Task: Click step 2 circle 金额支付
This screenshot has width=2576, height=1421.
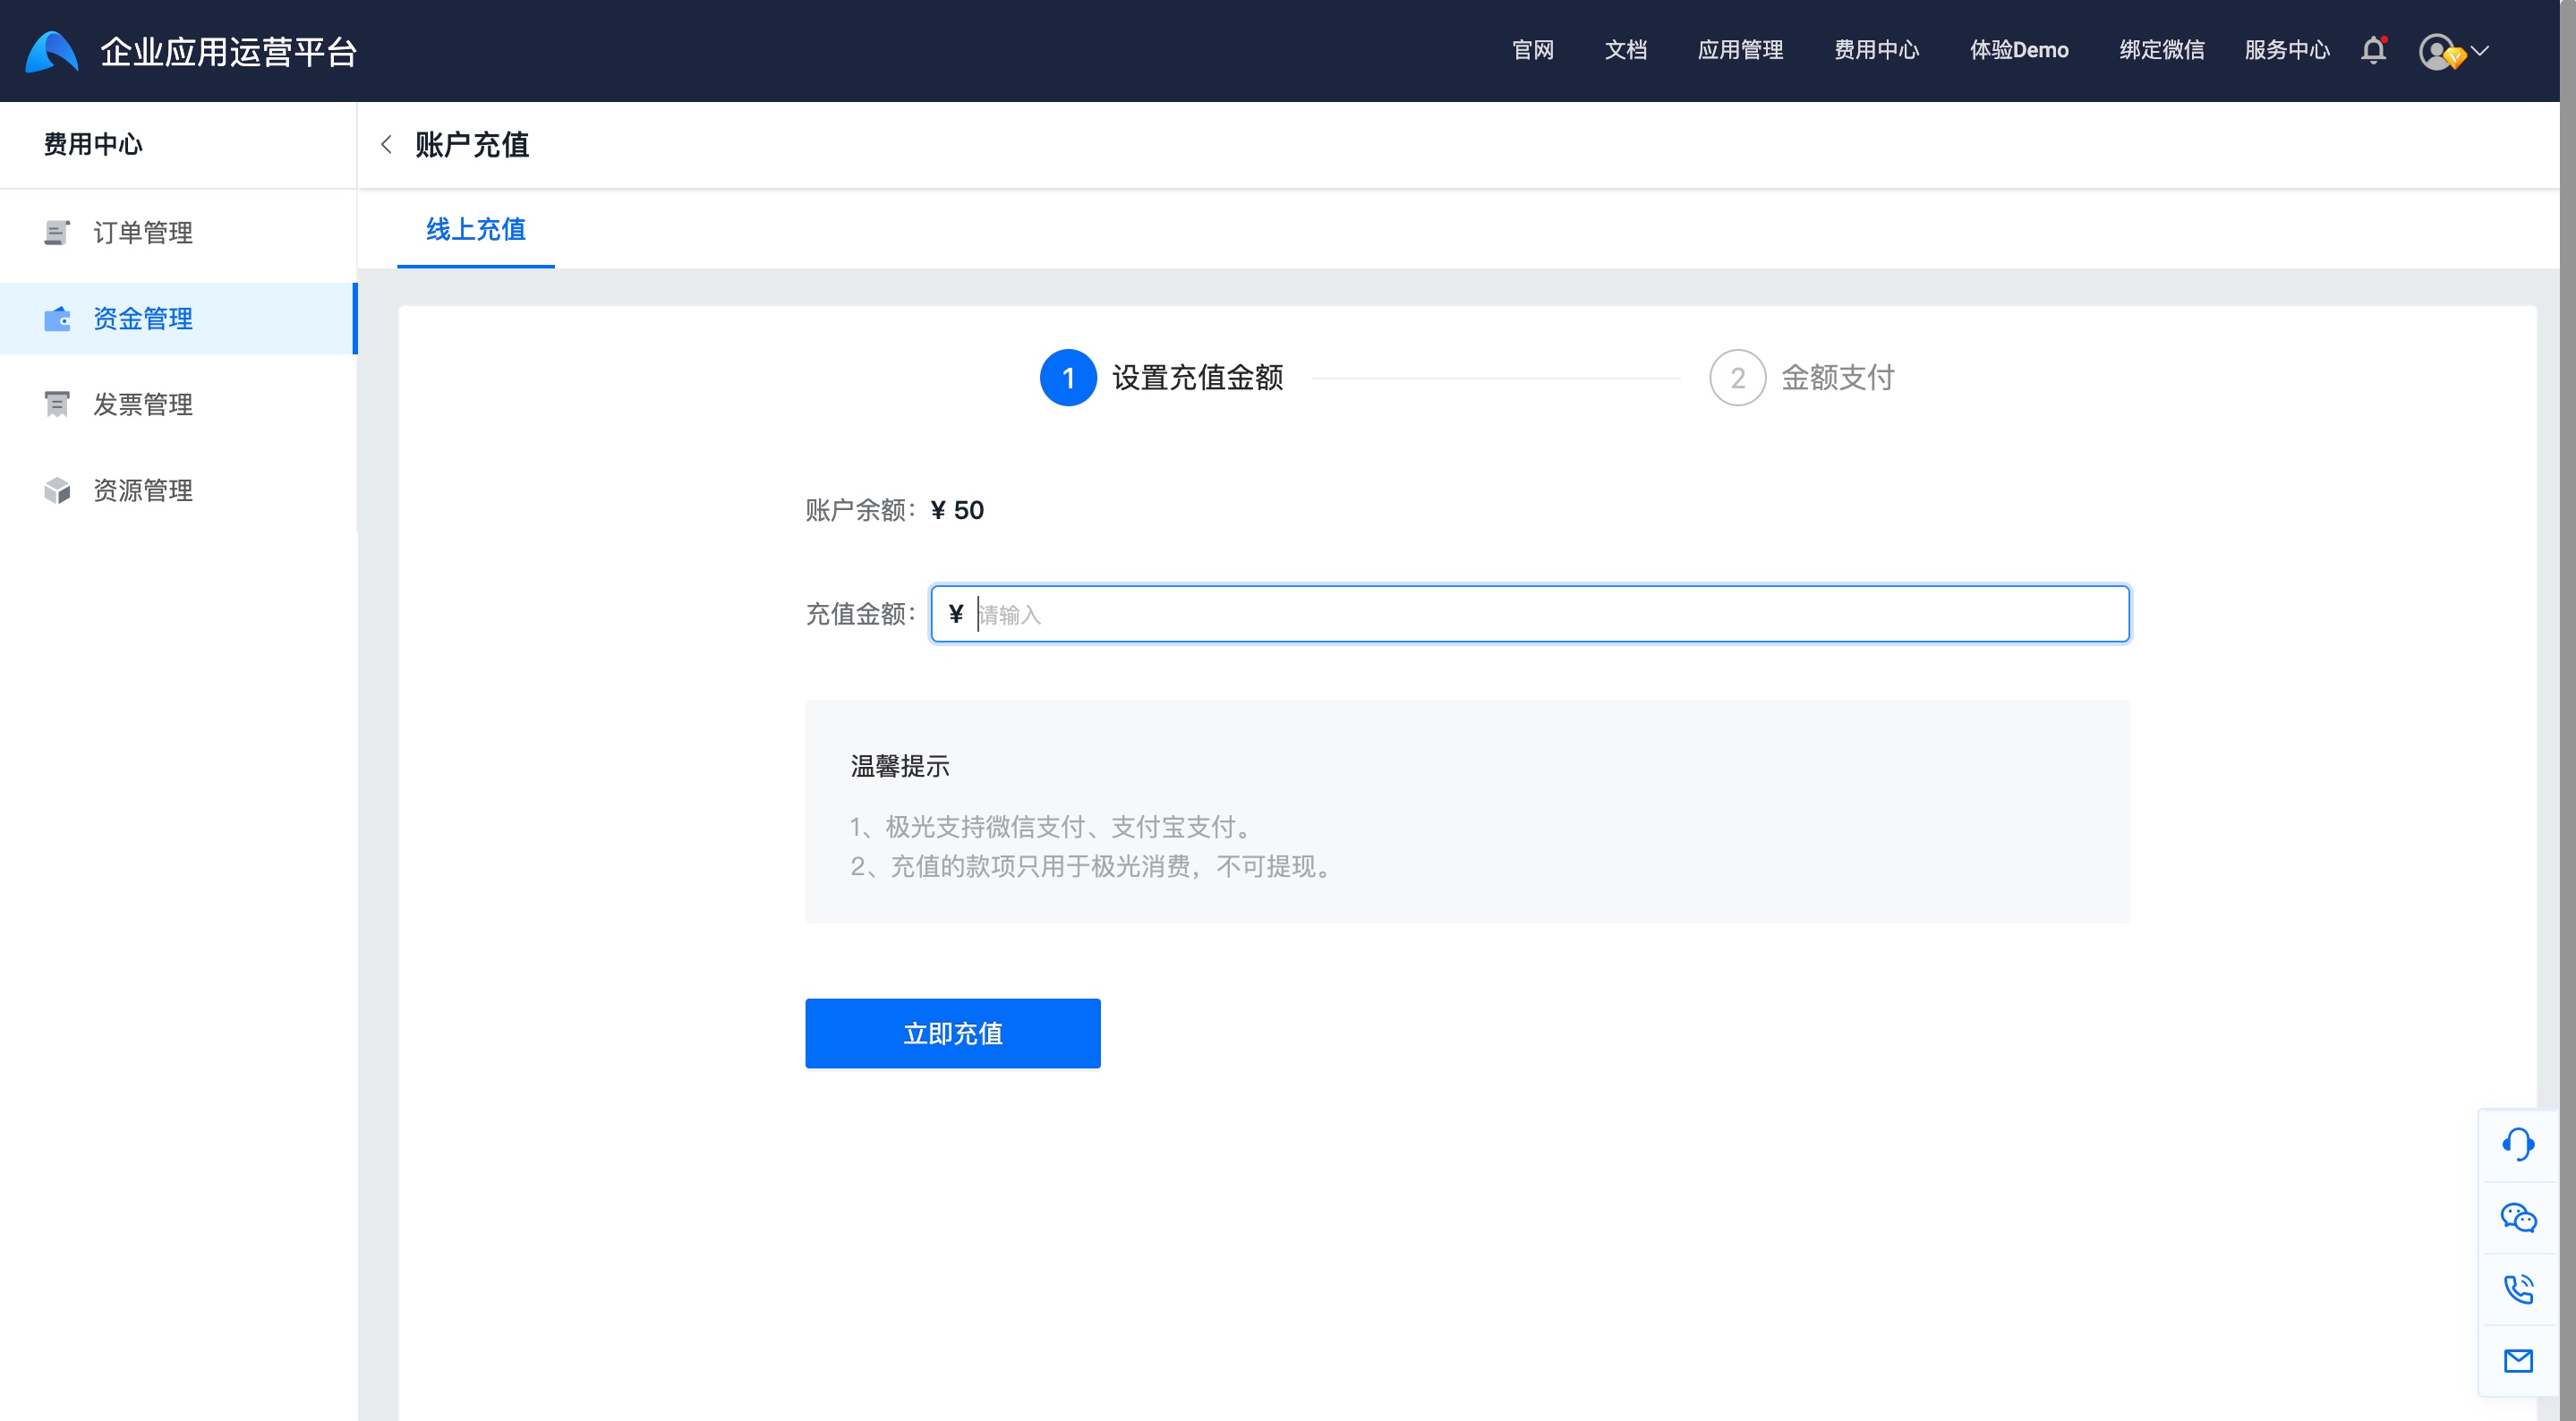Action: 1738,378
